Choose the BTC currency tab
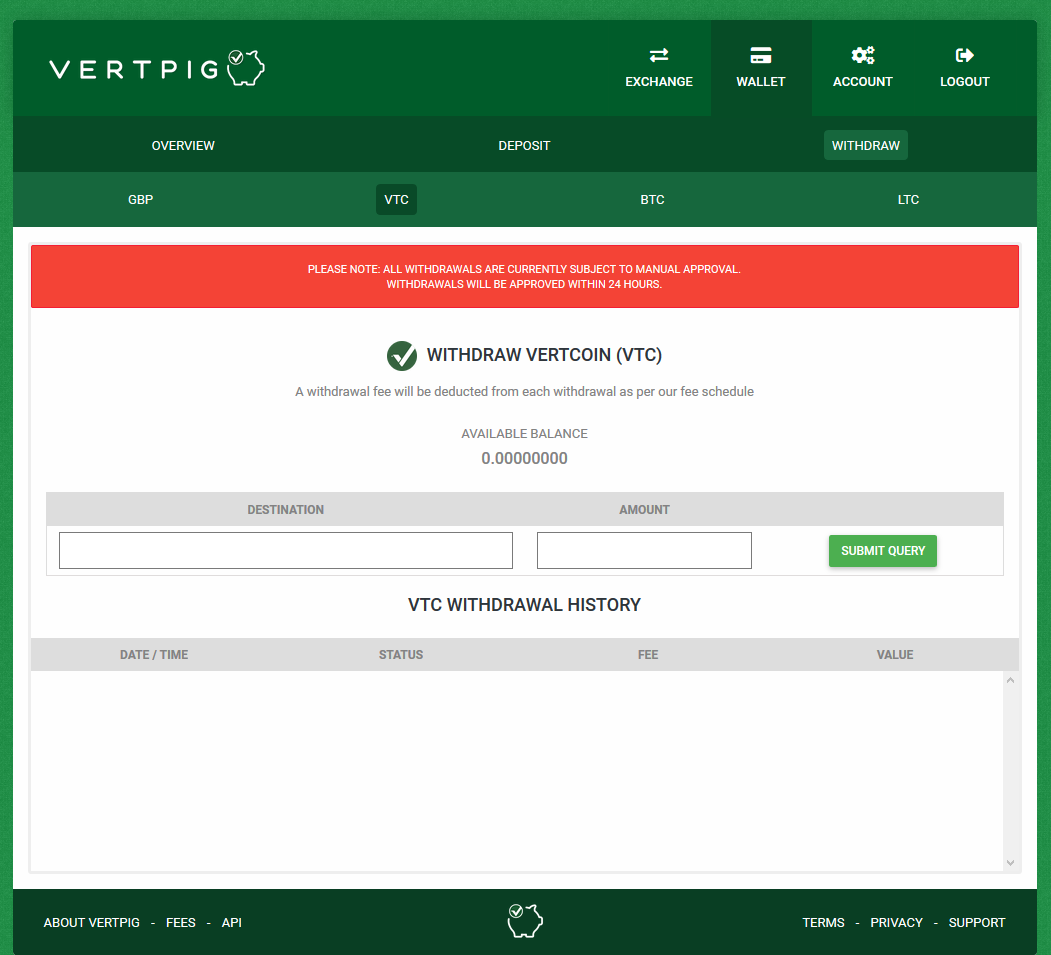1051x955 pixels. [x=652, y=200]
